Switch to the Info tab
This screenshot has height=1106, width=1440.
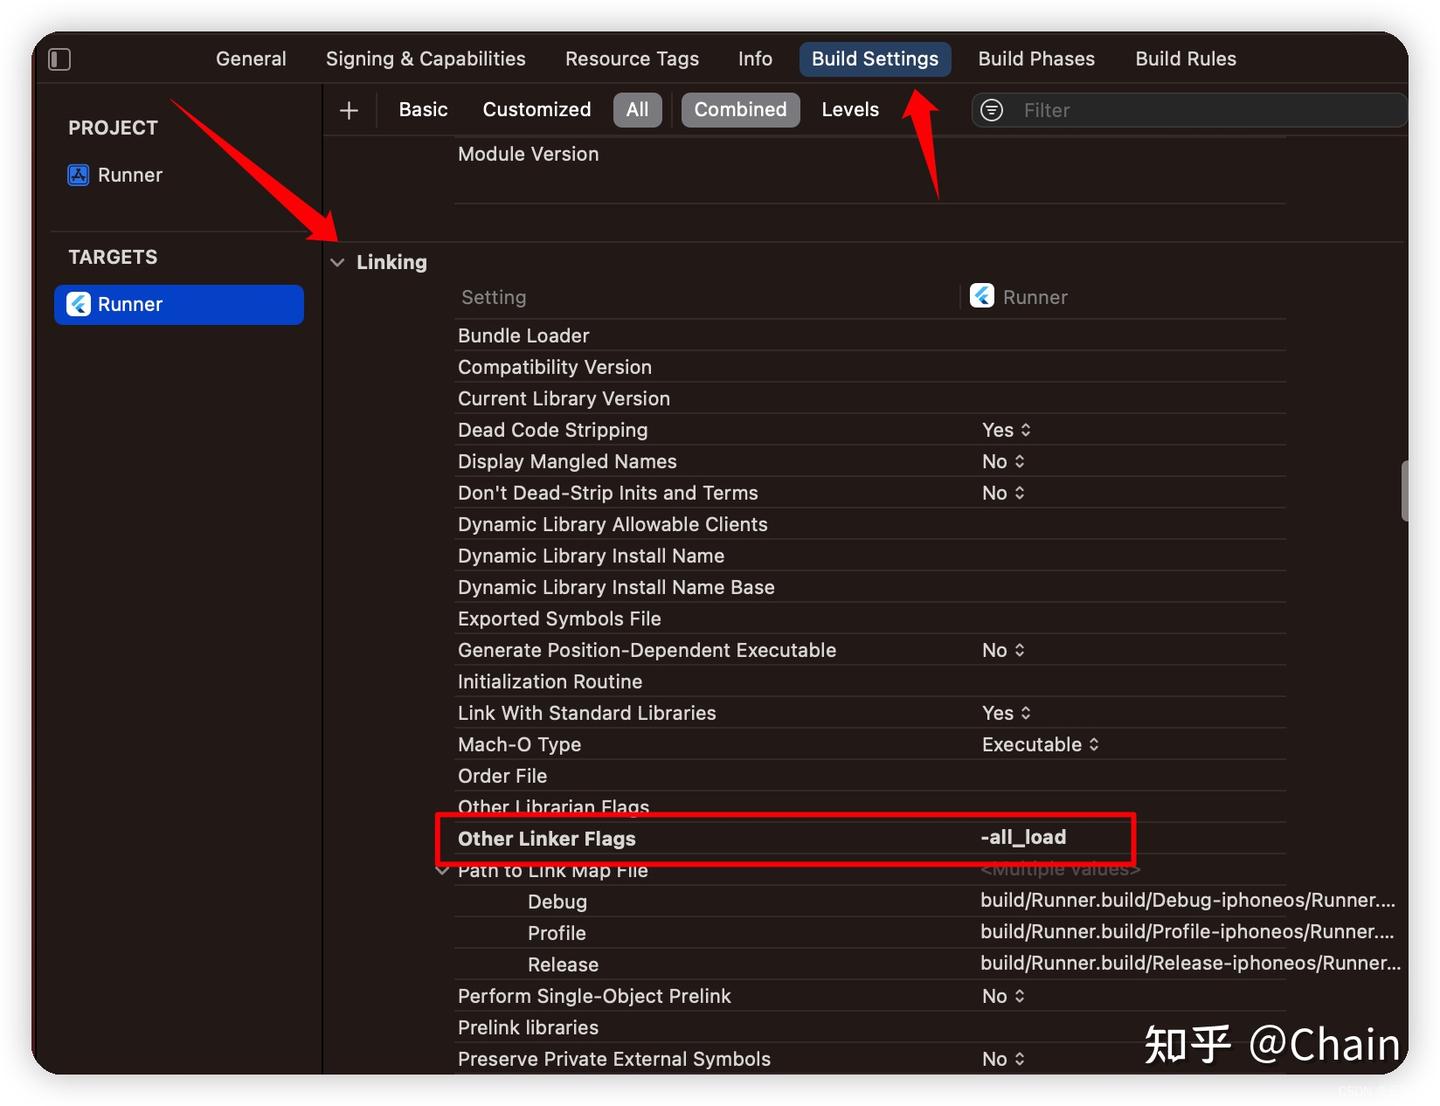[755, 59]
